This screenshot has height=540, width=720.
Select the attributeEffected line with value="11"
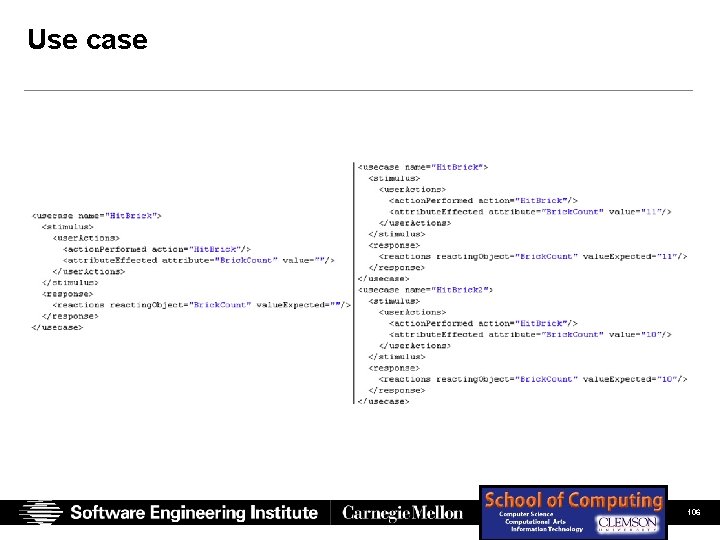[530, 212]
